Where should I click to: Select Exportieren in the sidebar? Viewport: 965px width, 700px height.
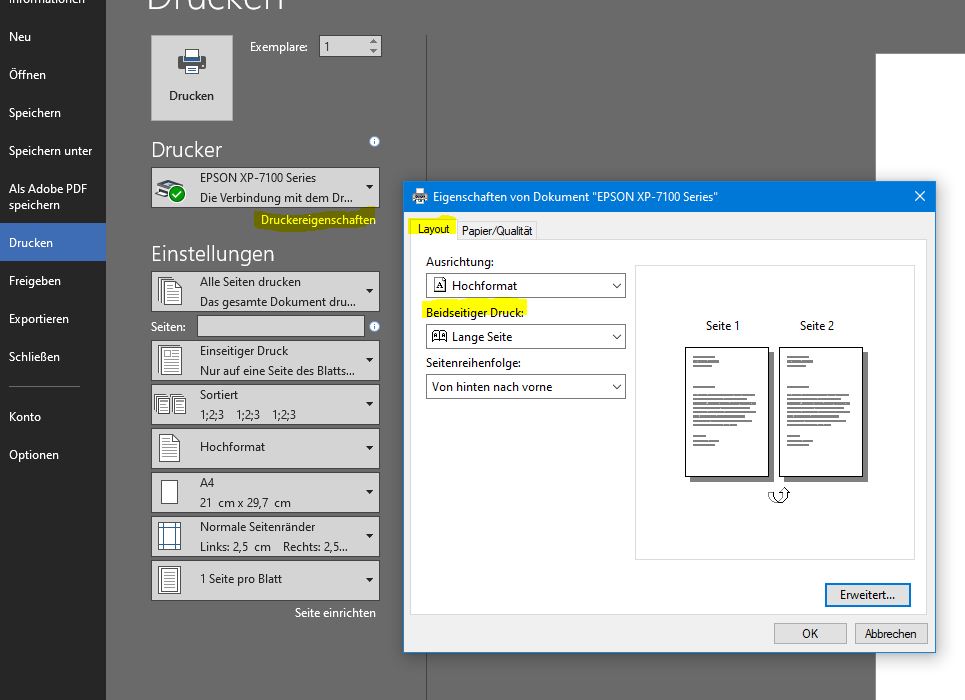(53, 319)
